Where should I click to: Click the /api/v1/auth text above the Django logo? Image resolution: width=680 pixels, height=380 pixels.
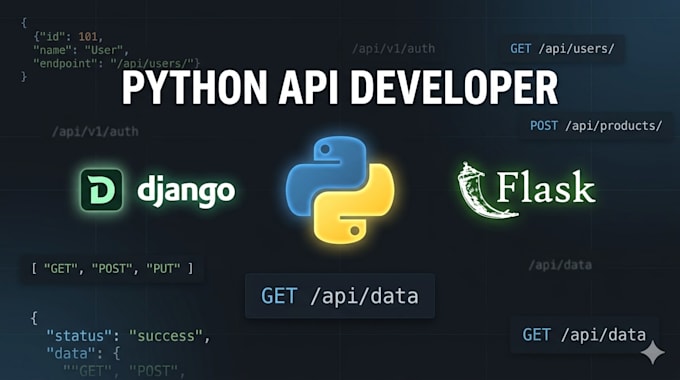(x=95, y=131)
